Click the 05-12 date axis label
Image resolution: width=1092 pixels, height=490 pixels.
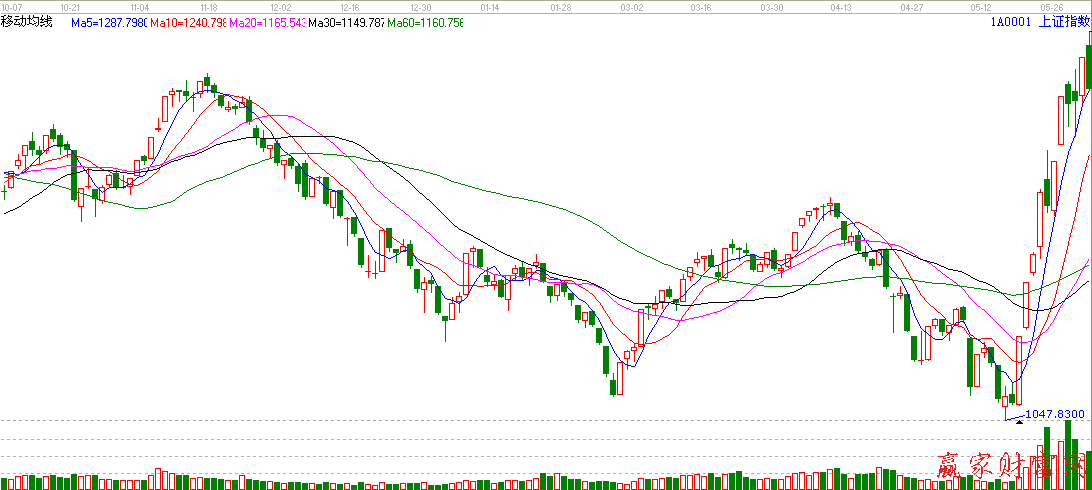[x=982, y=6]
